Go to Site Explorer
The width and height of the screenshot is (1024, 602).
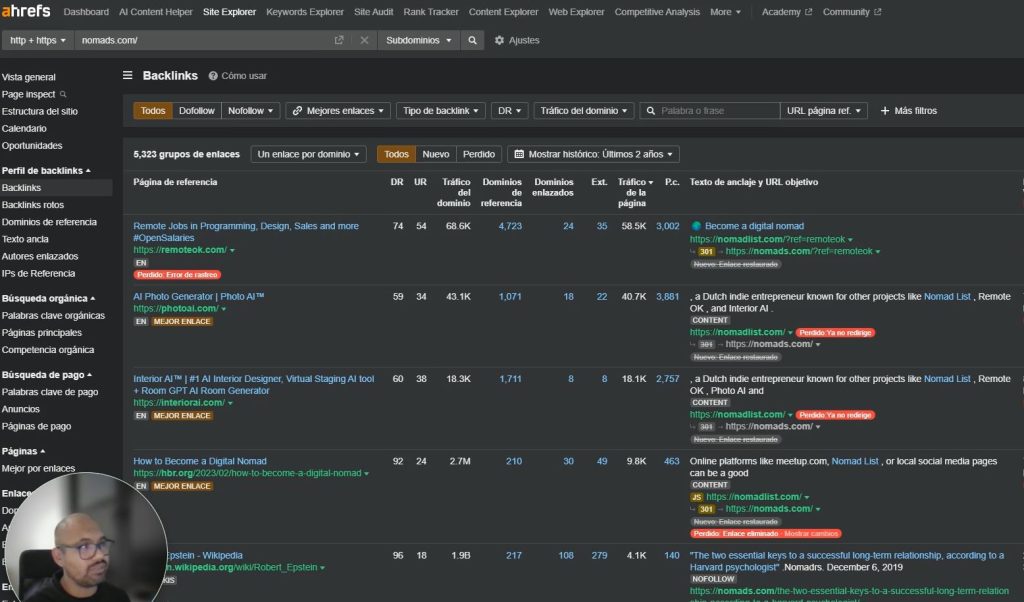tap(229, 12)
